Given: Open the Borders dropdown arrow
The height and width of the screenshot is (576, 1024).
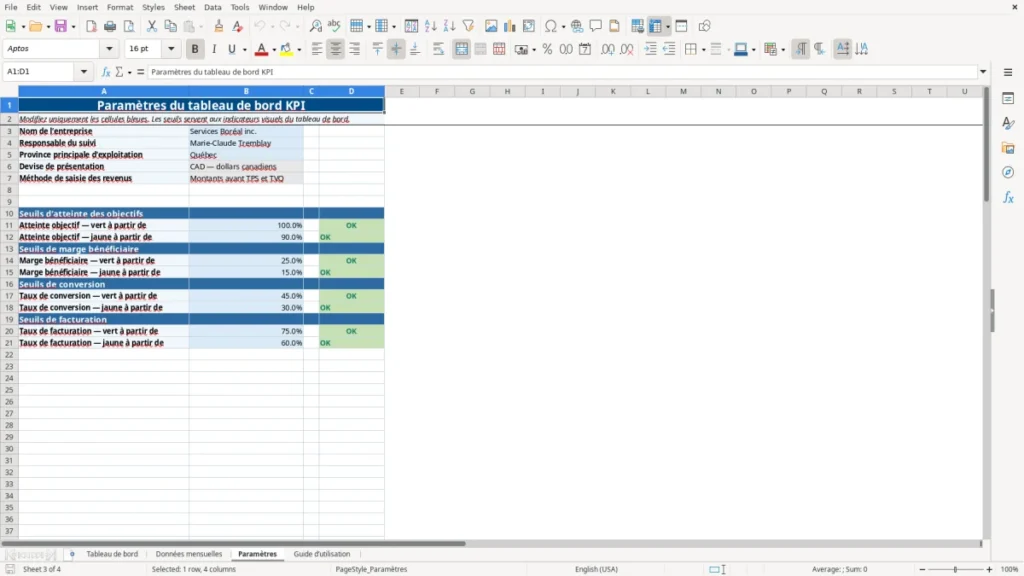Looking at the screenshot, I should 703,50.
